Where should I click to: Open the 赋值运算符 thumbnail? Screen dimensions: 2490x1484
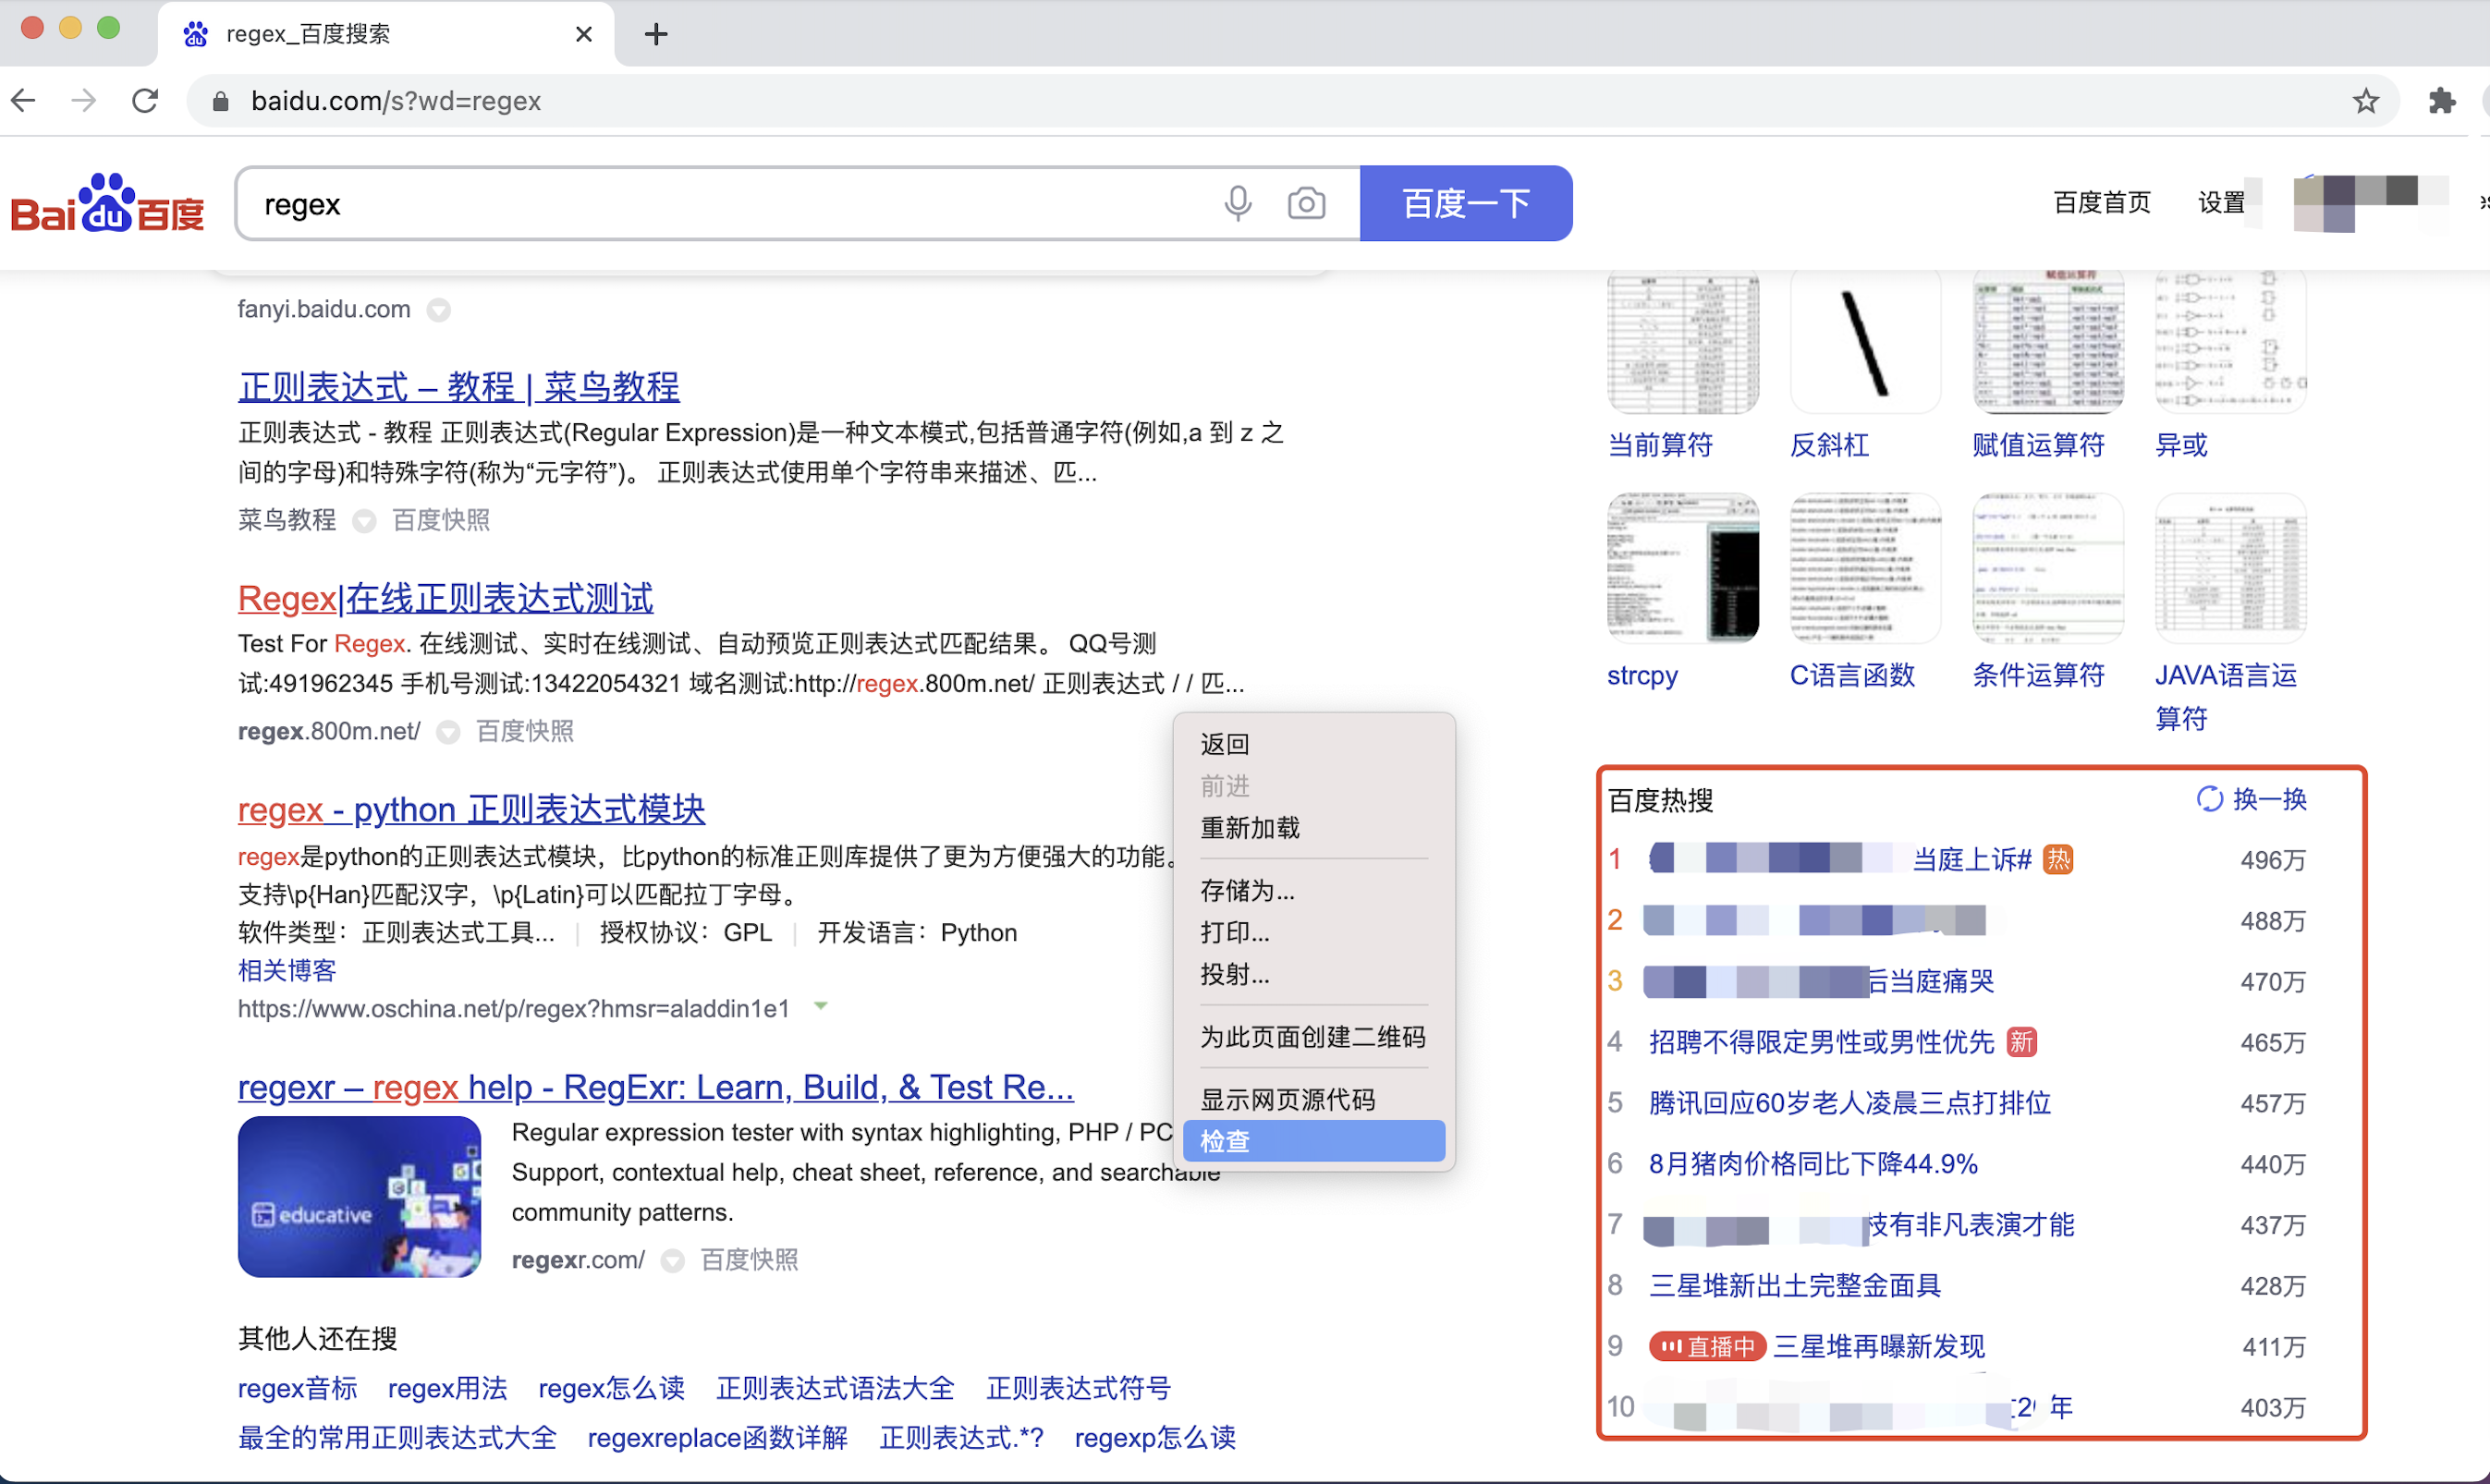pyautogui.click(x=2048, y=342)
